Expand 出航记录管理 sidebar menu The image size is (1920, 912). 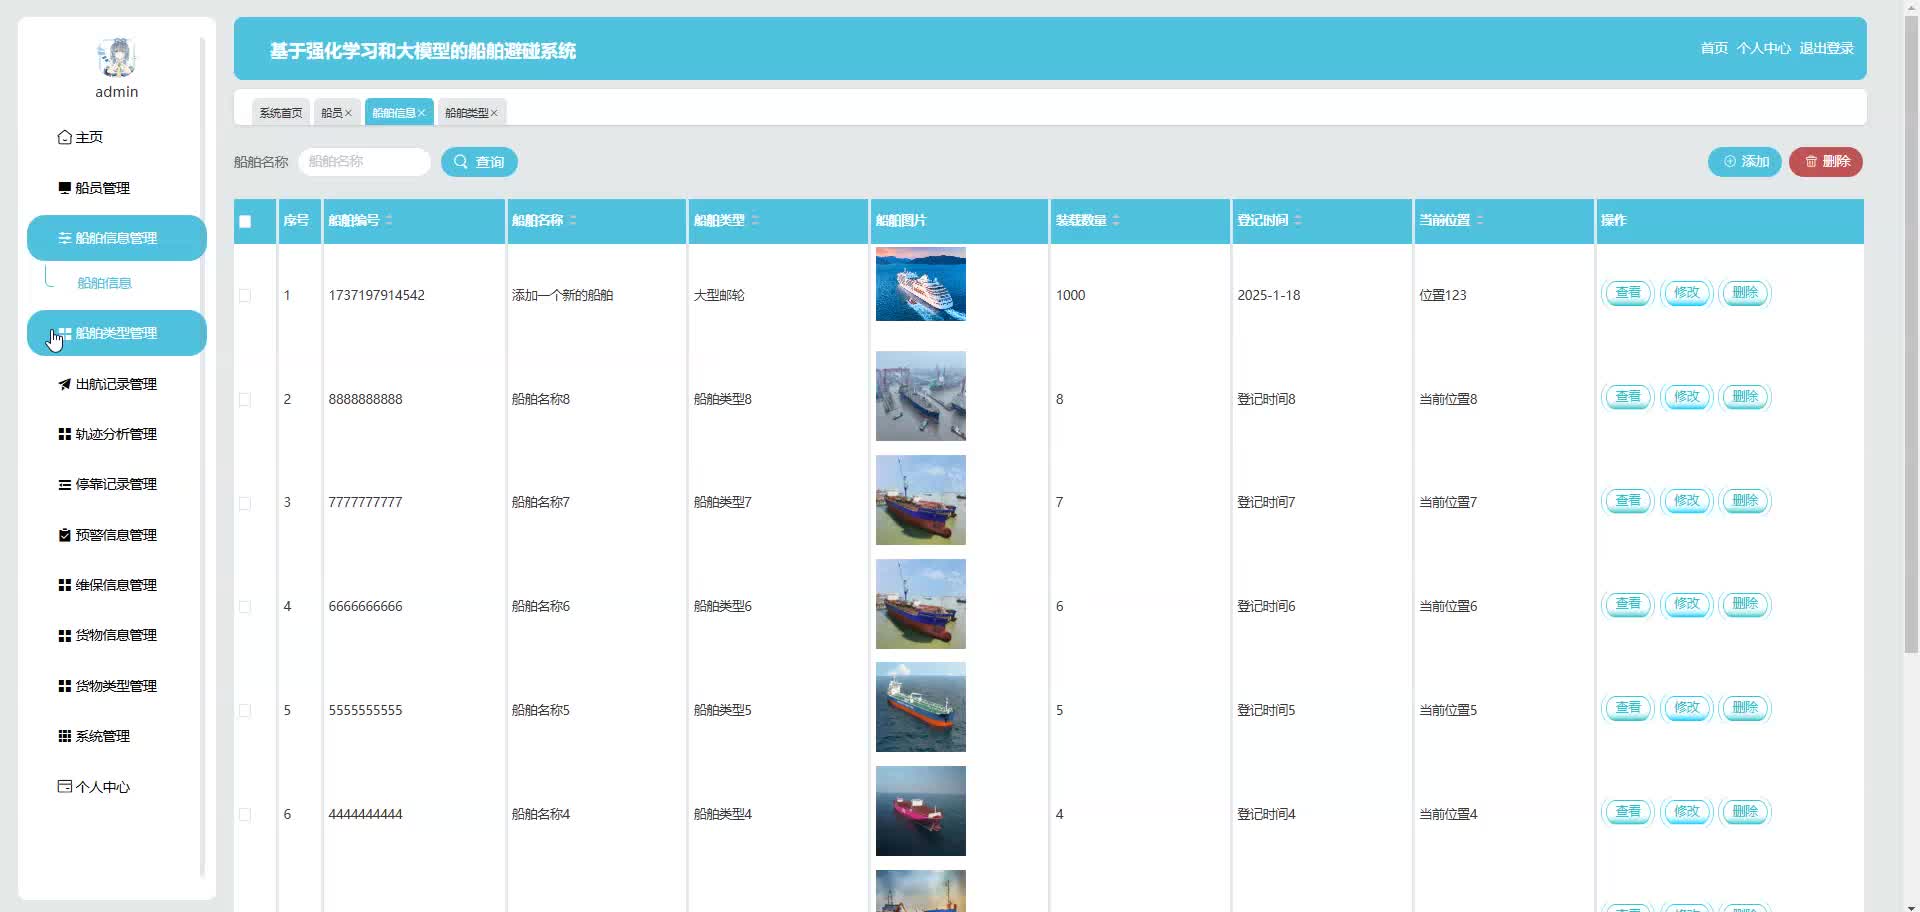coord(108,384)
